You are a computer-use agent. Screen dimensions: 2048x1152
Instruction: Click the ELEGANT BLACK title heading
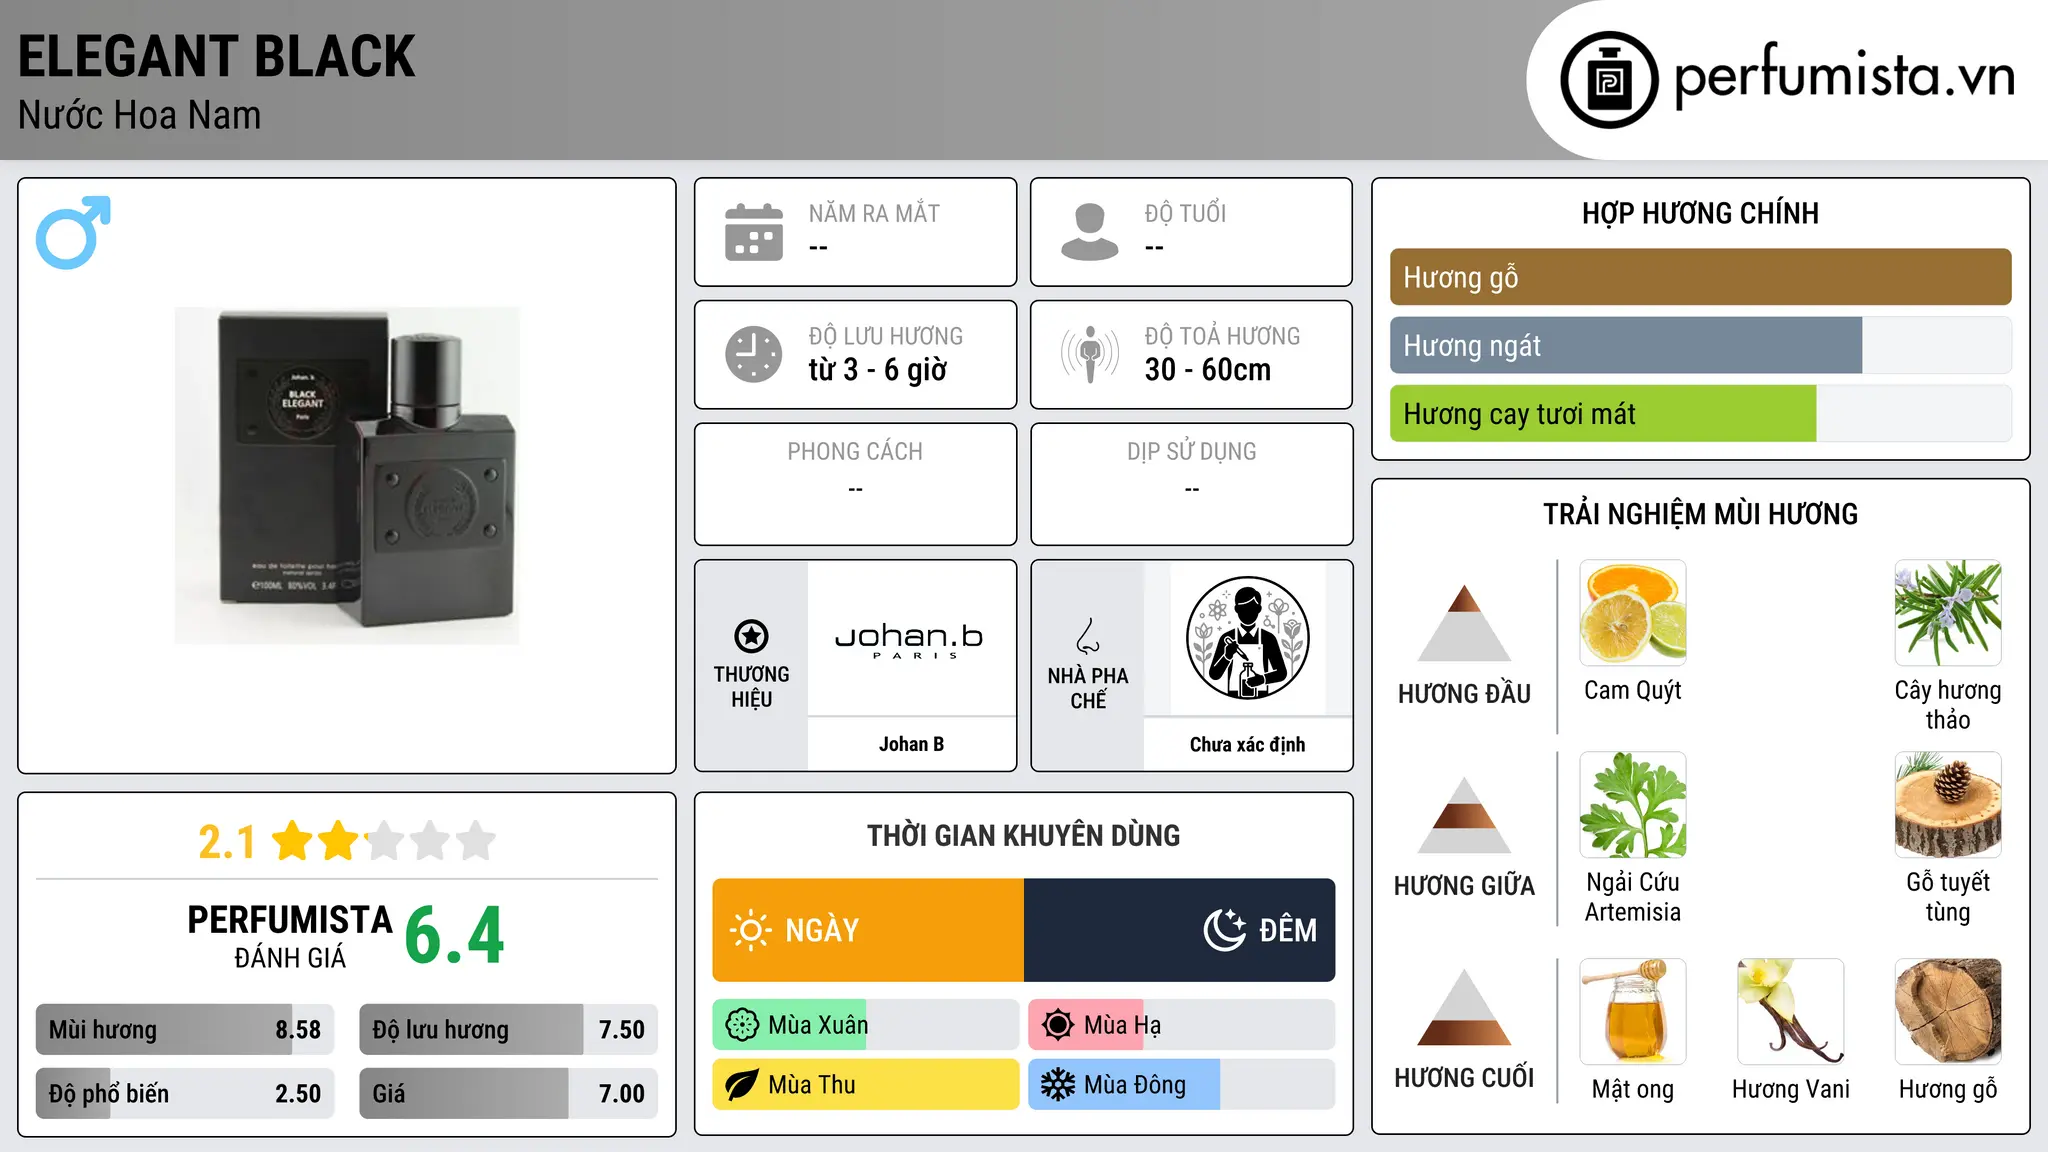click(216, 56)
